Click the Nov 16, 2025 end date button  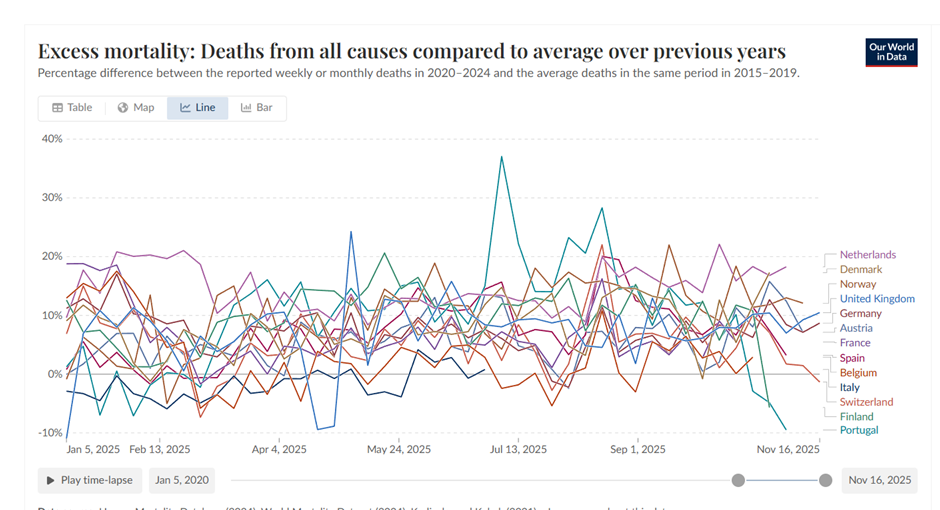[x=879, y=480]
